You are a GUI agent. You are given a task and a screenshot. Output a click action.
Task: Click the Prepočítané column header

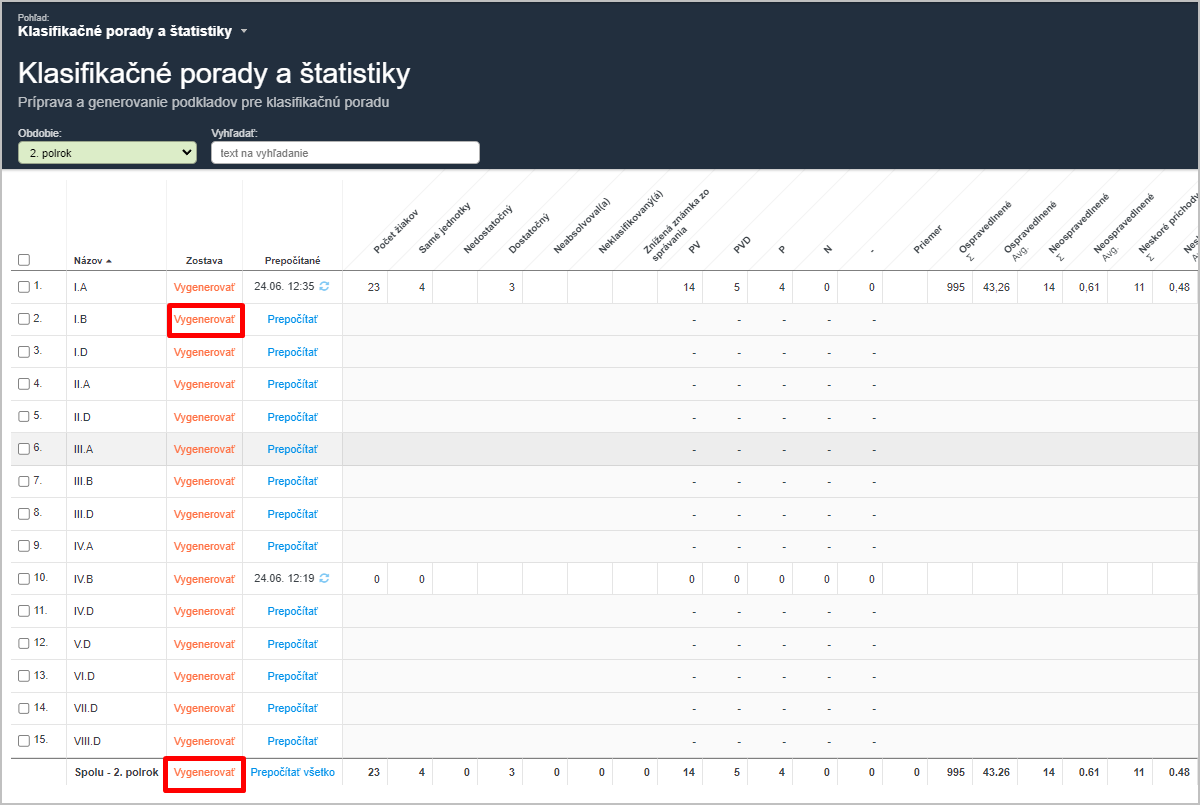292,261
